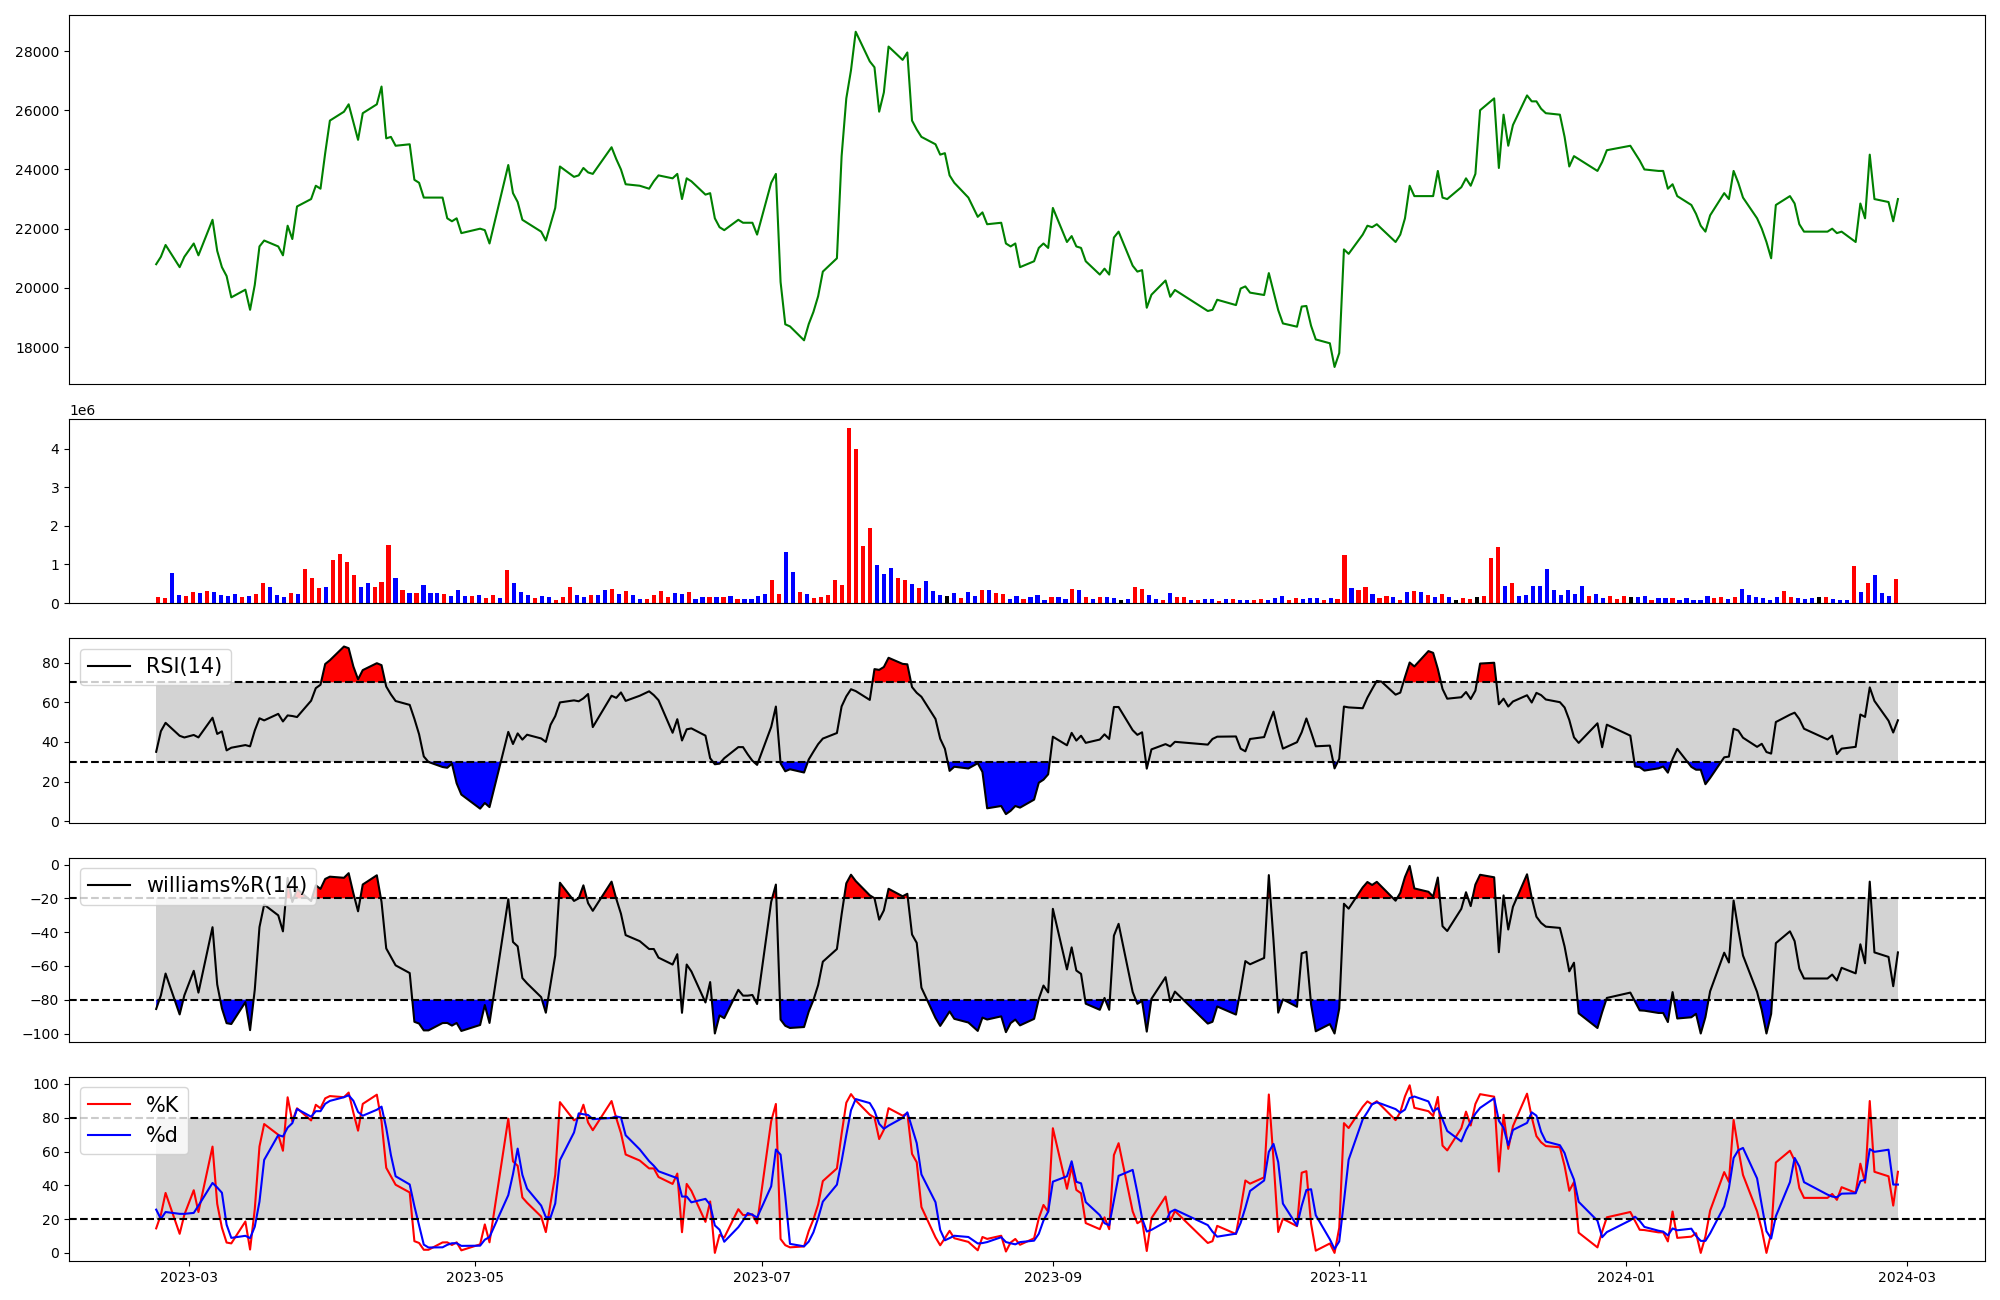Click the %d legend text
2000x1300 pixels.
pos(162,1134)
